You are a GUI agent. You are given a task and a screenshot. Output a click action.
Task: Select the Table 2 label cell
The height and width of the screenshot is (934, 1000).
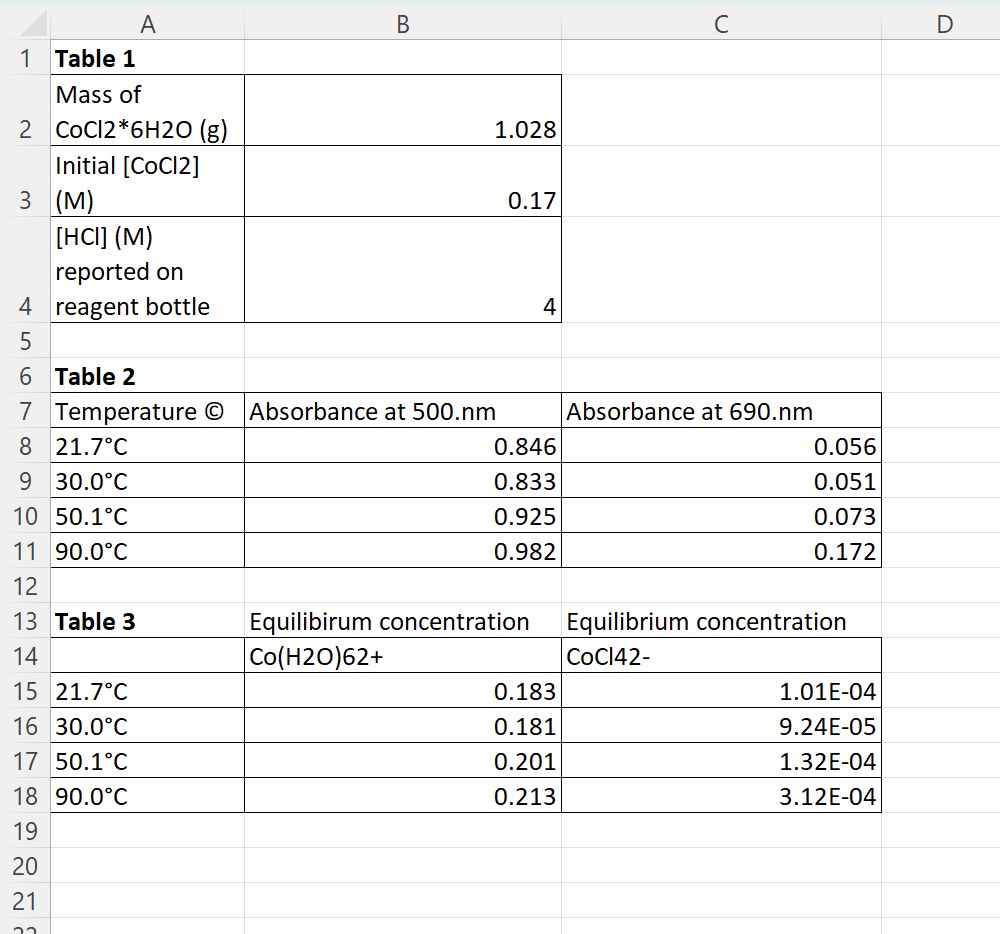click(x=148, y=376)
